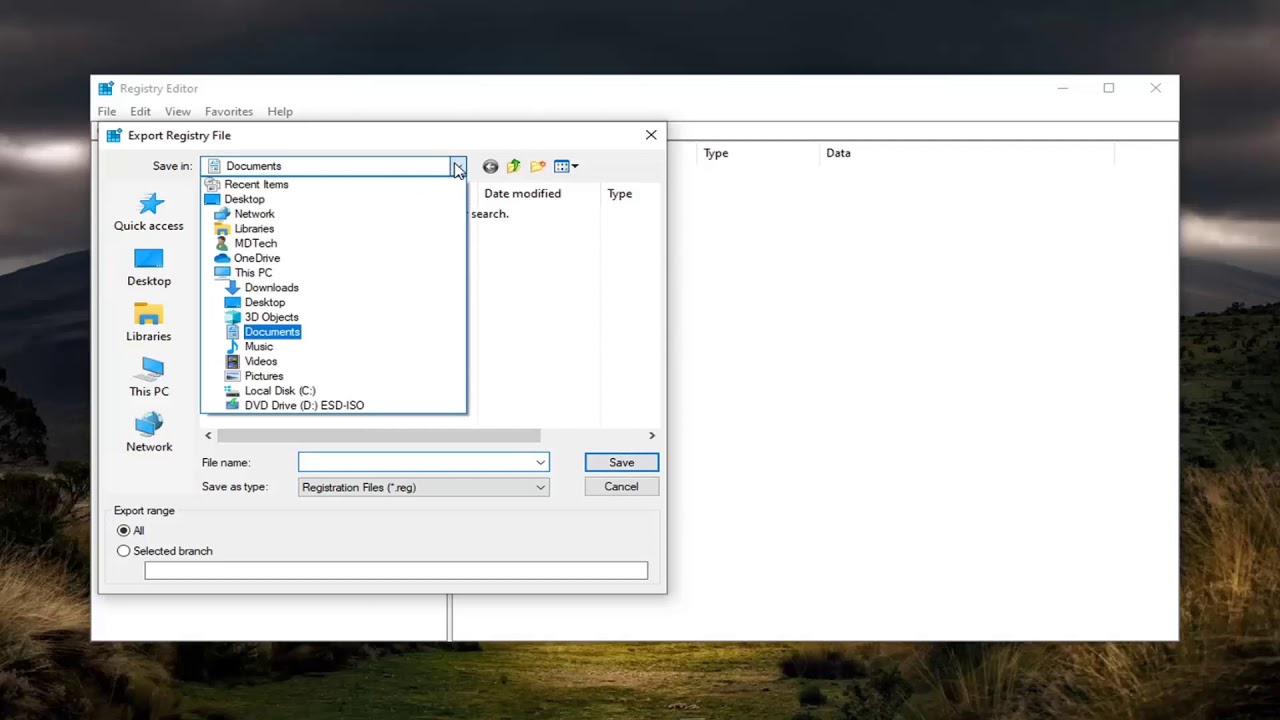The image size is (1280, 720).
Task: Select the Selected branch radio button
Action: pyautogui.click(x=124, y=551)
